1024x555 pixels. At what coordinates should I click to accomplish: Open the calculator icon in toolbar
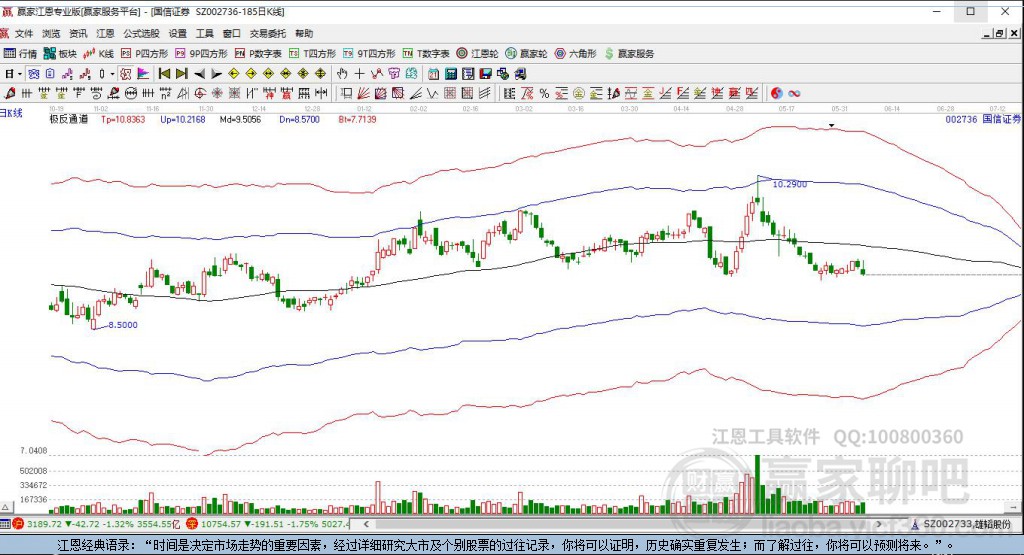click(x=451, y=74)
